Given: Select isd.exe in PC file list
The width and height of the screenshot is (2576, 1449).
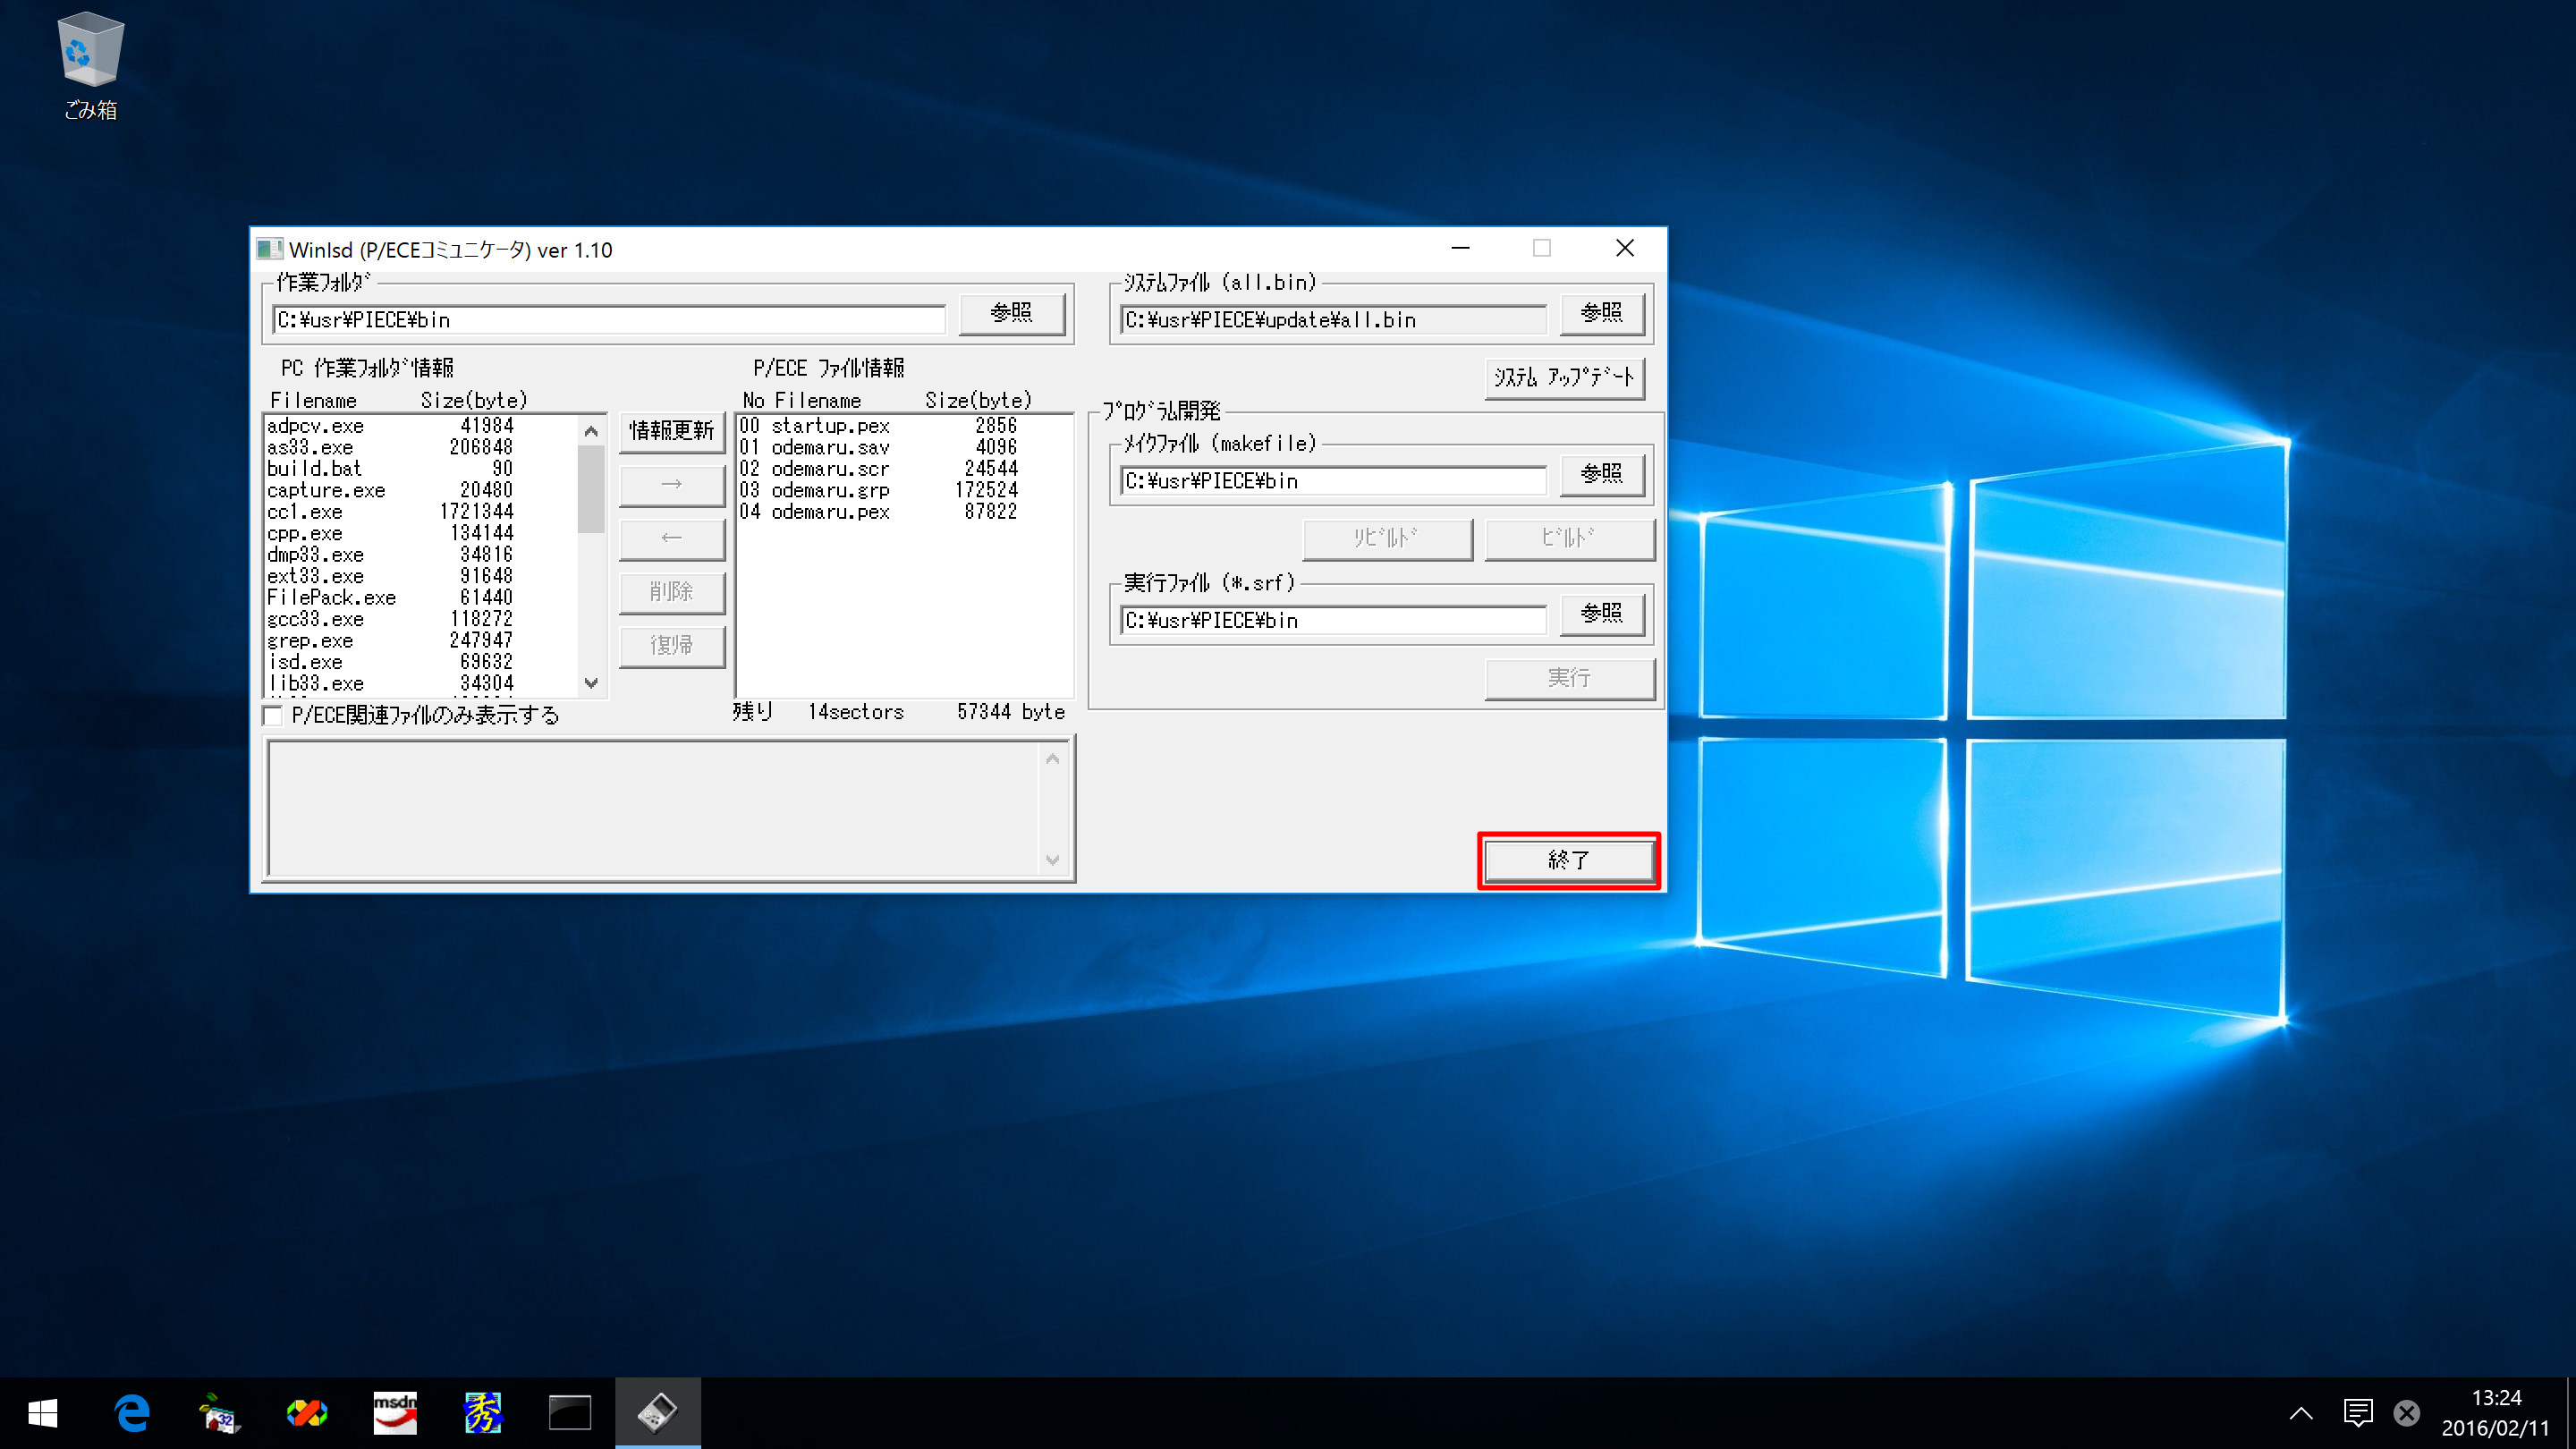Looking at the screenshot, I should pos(421,663).
